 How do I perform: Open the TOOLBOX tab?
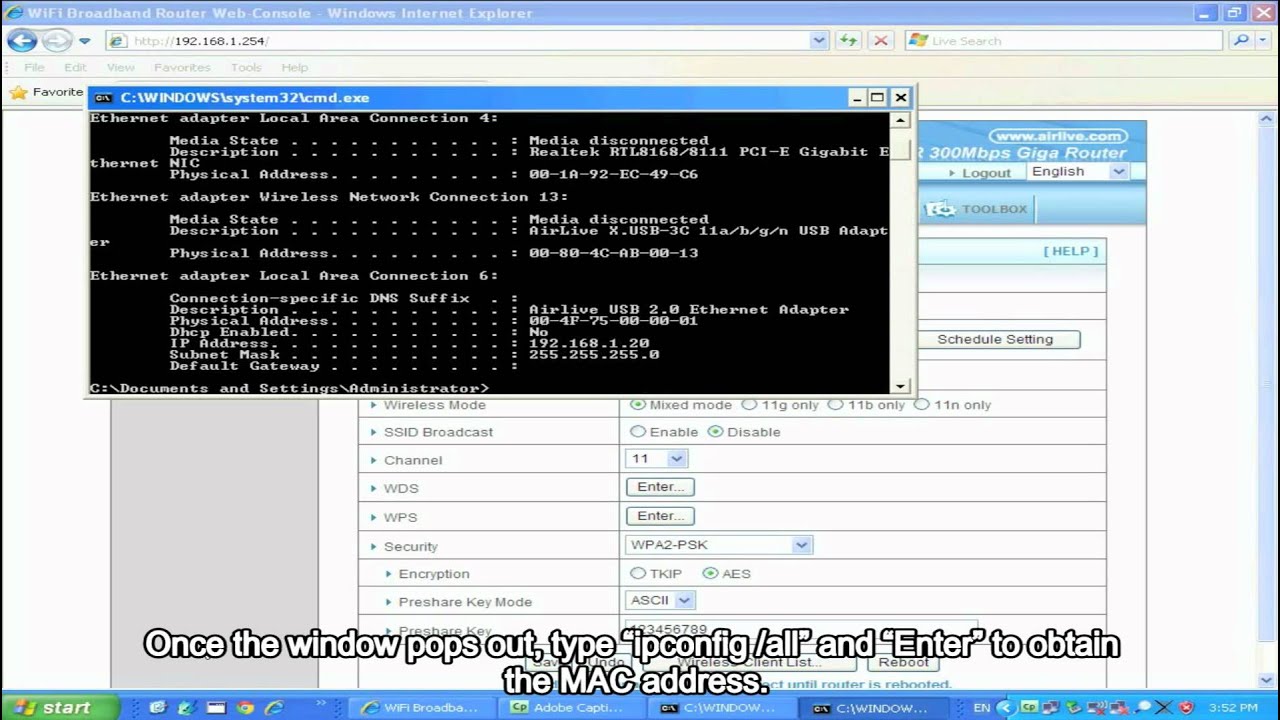[978, 209]
